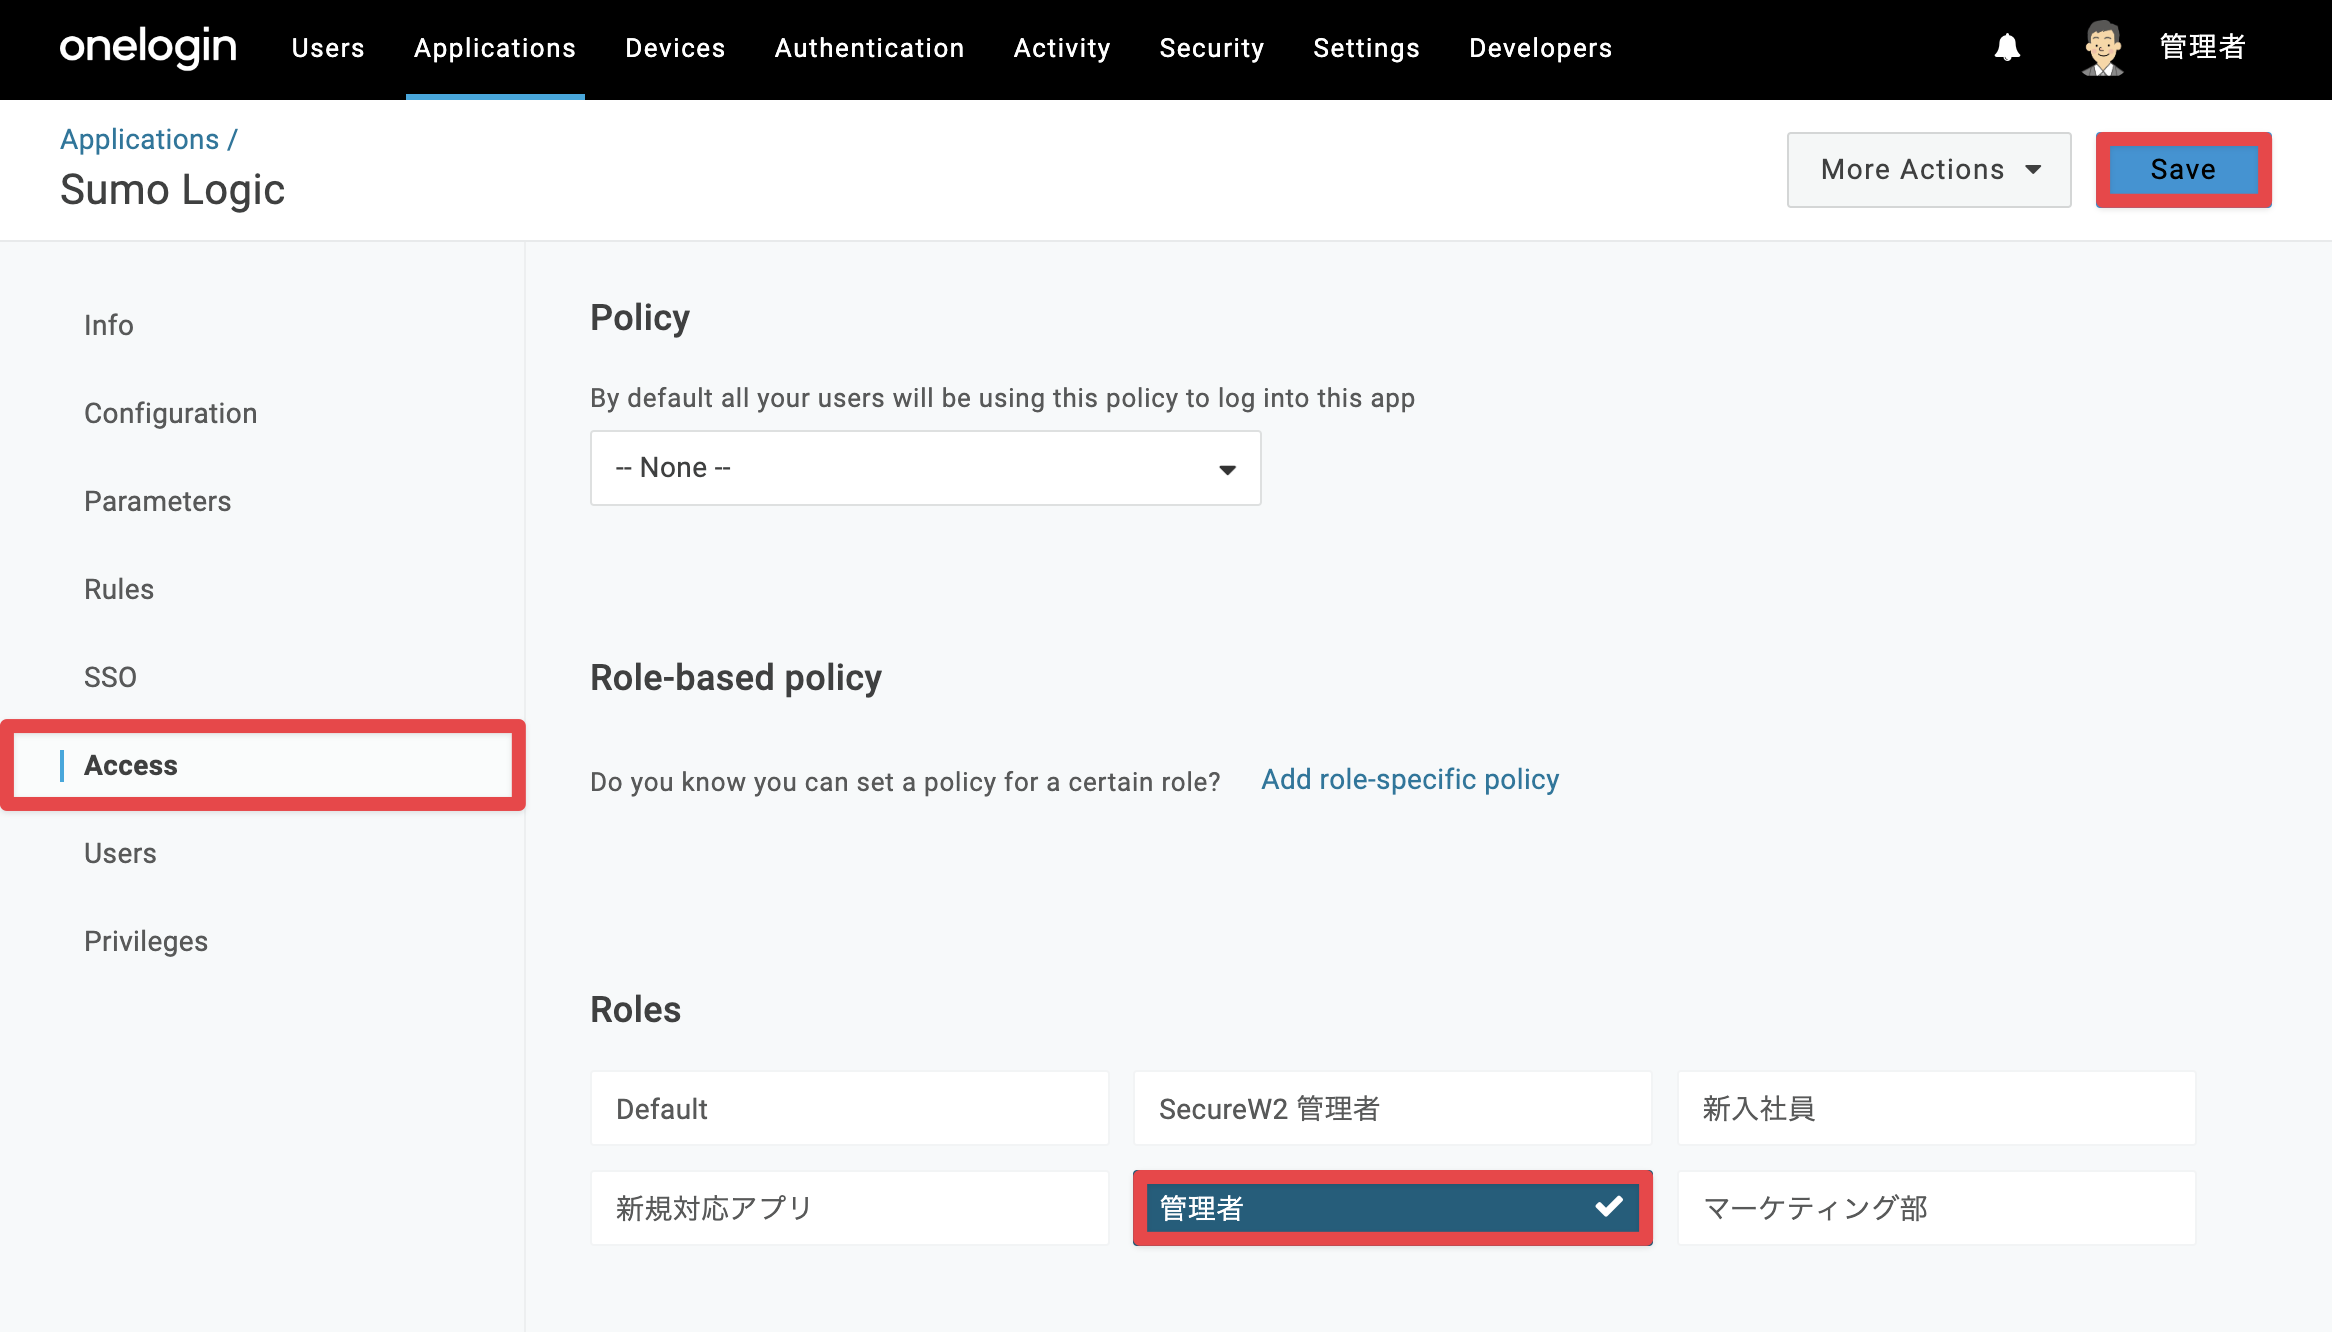Expand the More Actions dropdown
The image size is (2332, 1332).
(x=1929, y=170)
